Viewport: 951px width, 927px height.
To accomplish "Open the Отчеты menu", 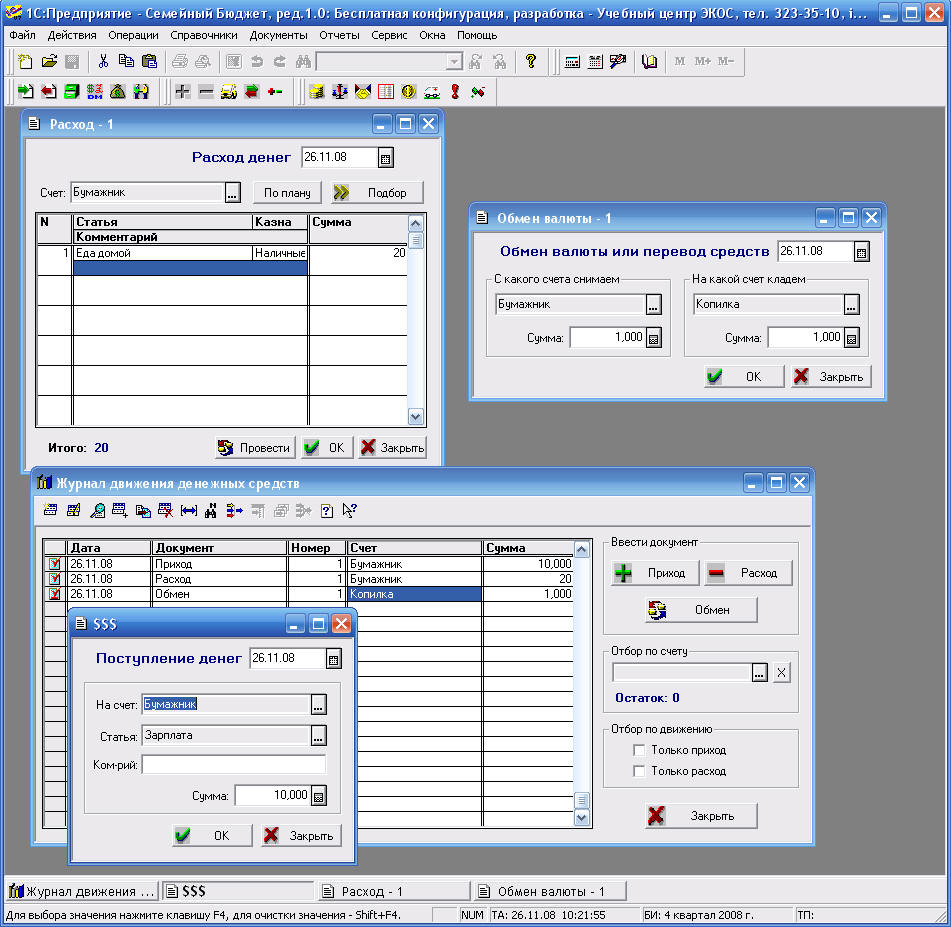I will (339, 35).
